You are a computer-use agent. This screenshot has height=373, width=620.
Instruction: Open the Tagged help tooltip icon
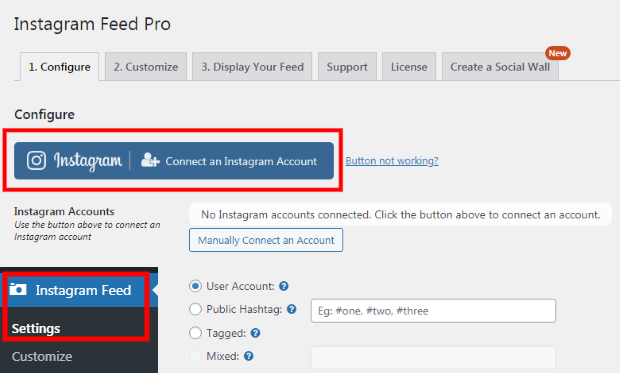coord(255,333)
